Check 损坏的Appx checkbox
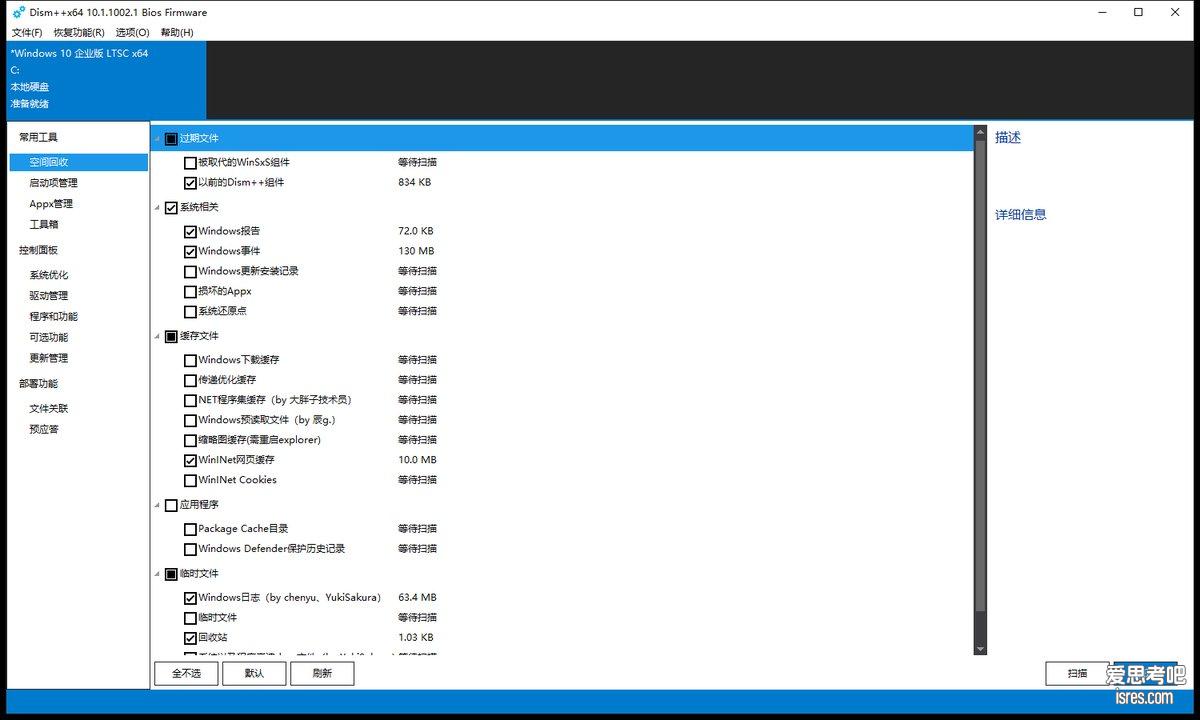1200x720 pixels. tap(190, 292)
